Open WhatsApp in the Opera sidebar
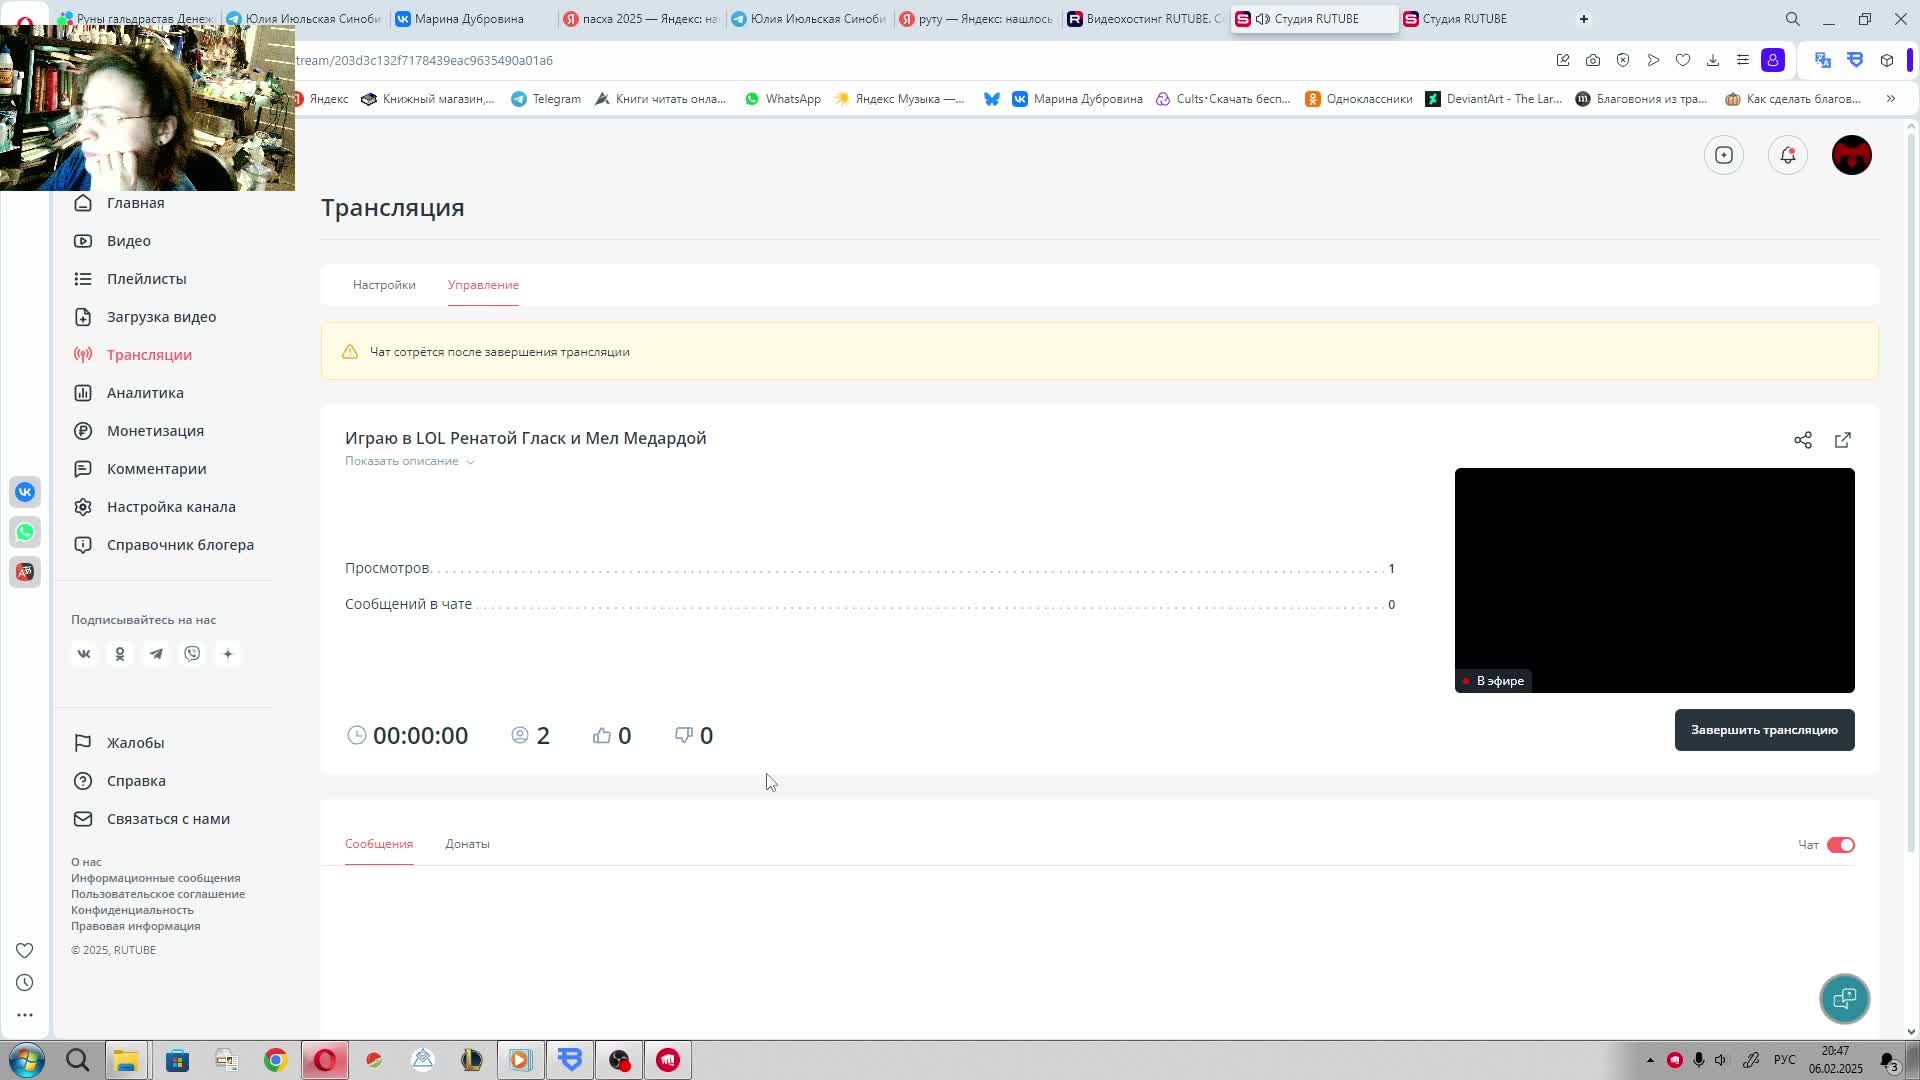Viewport: 1920px width, 1080px height. (25, 532)
